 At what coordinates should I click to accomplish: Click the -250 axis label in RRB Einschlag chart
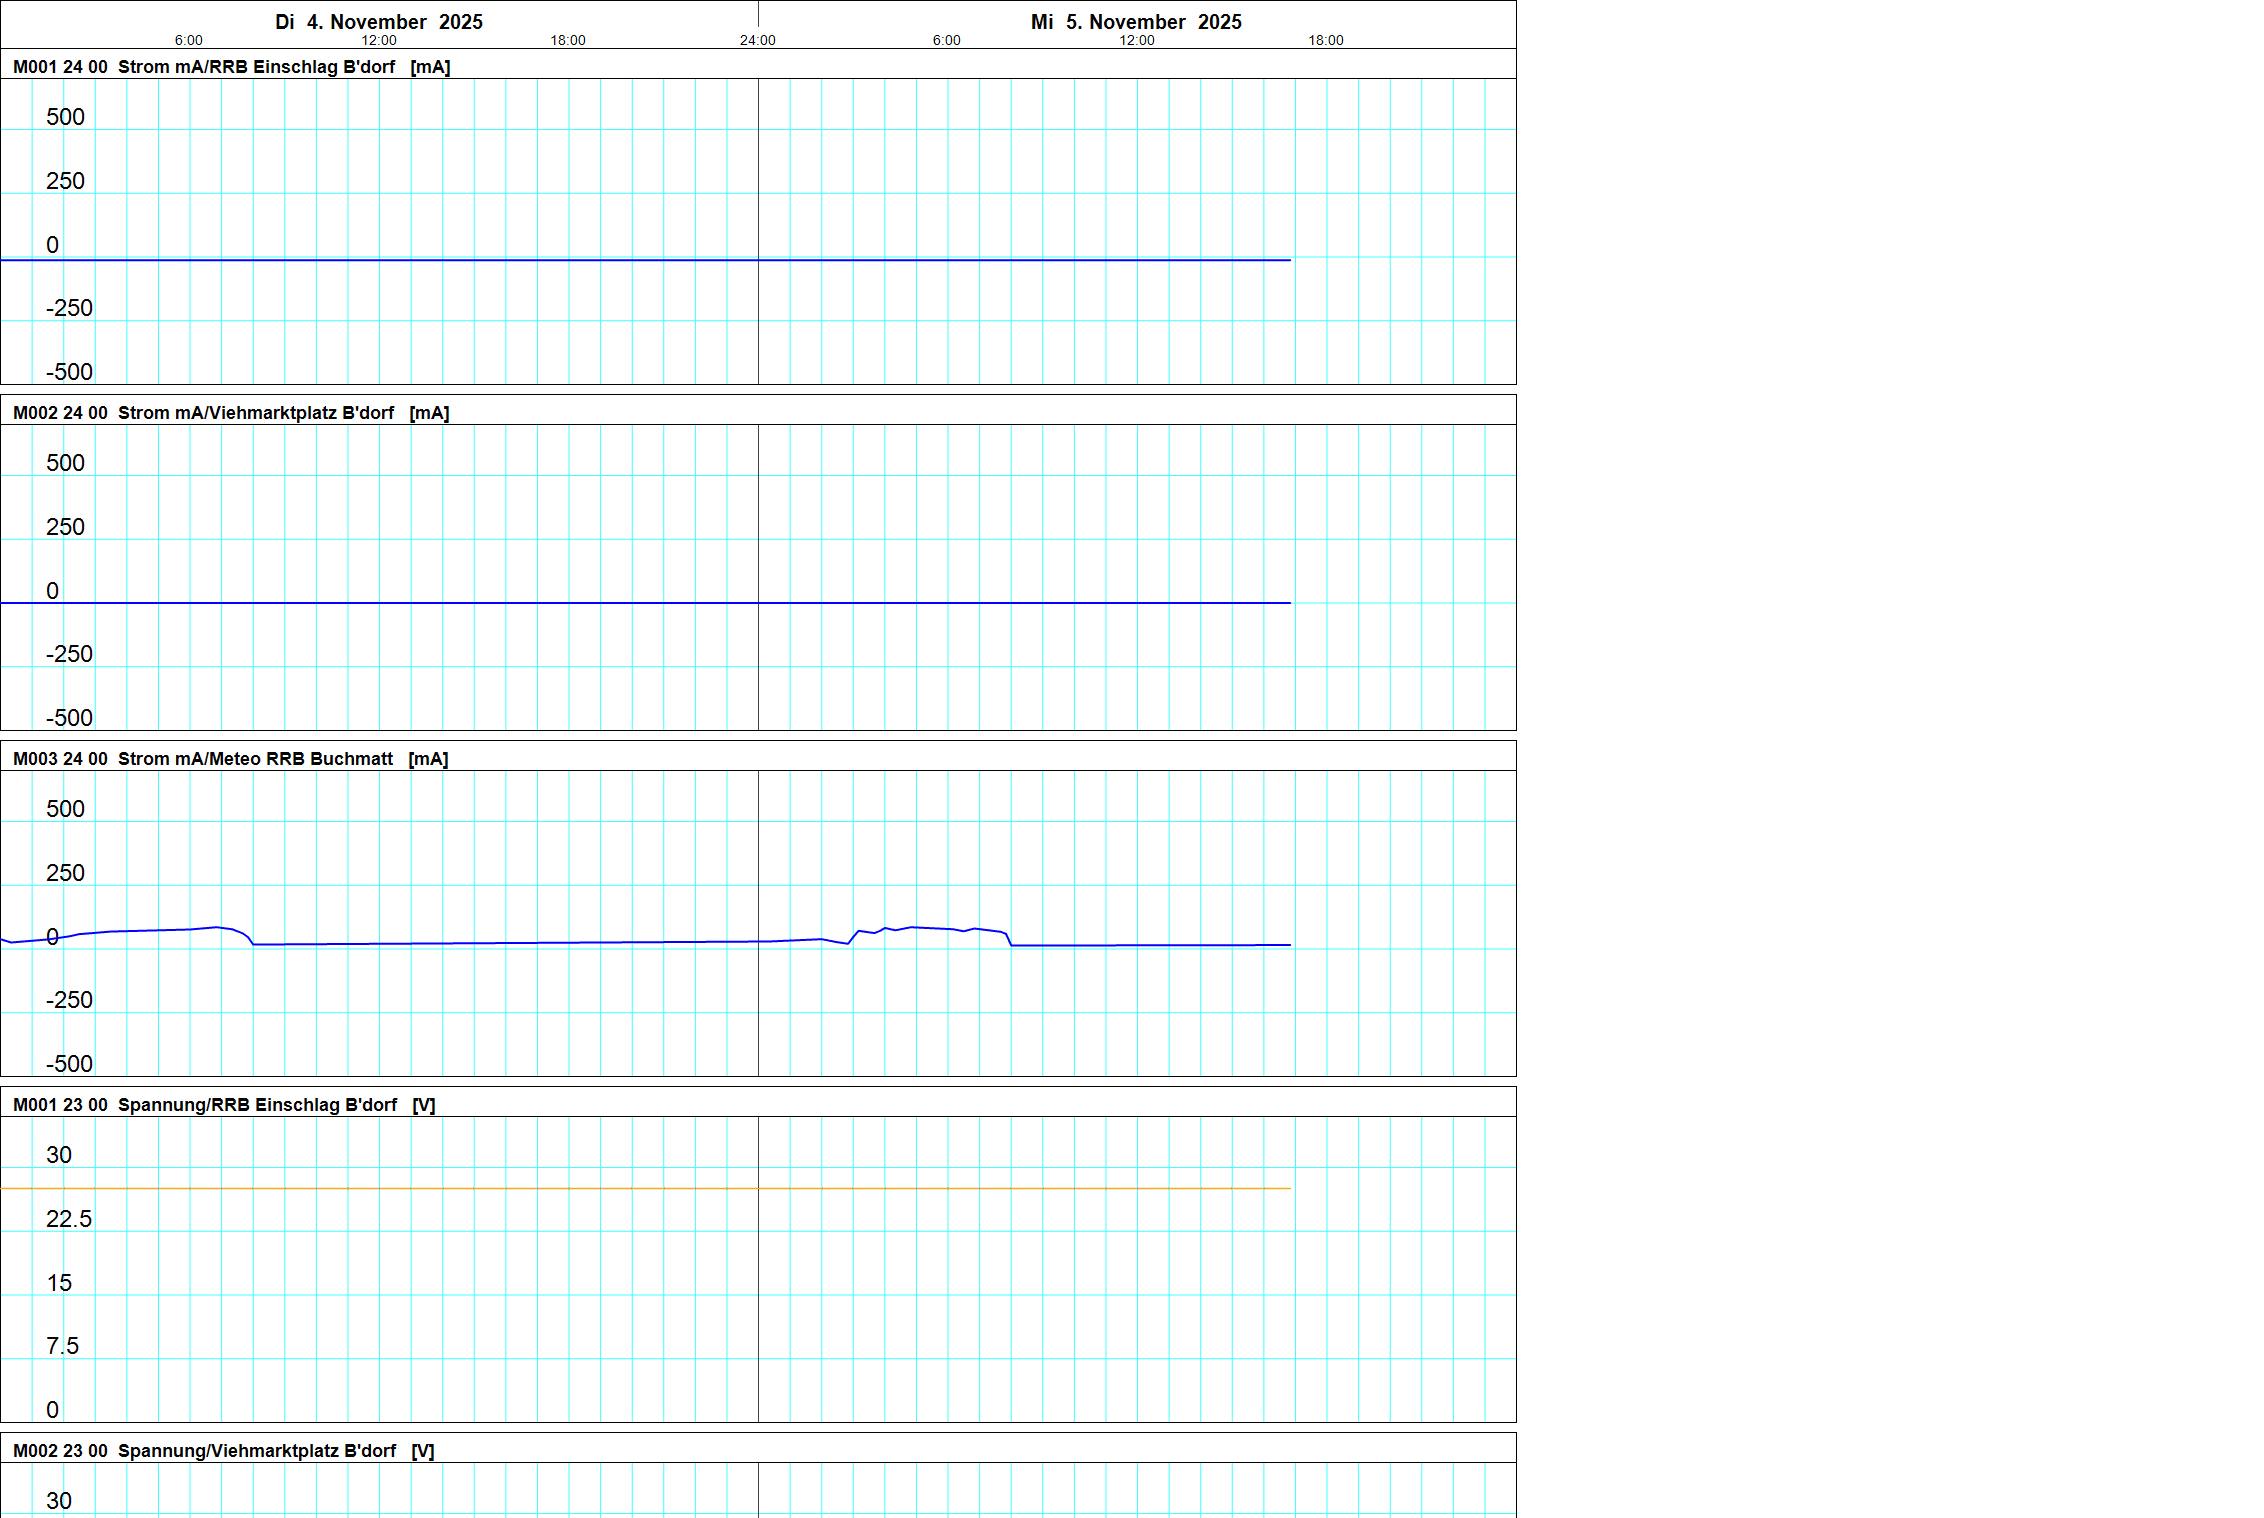point(69,308)
